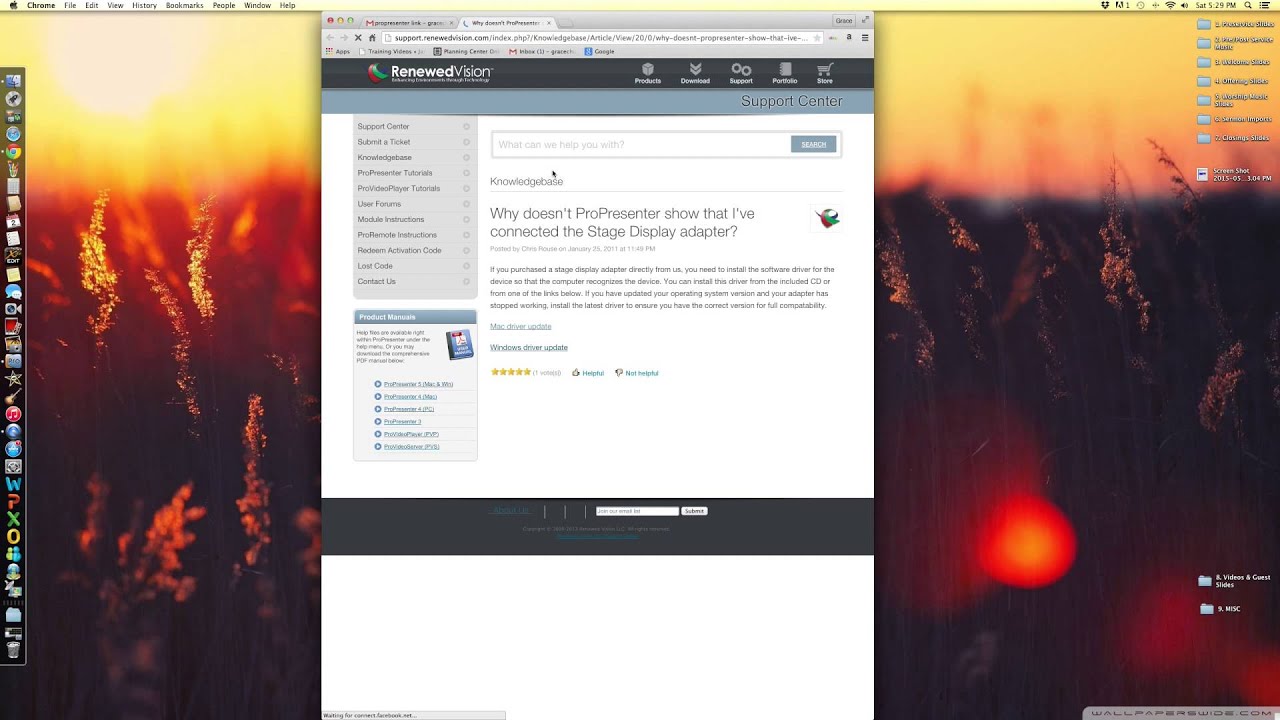Open the Time Machine menu bar icon
The height and width of the screenshot is (720, 1280).
pos(1139,6)
